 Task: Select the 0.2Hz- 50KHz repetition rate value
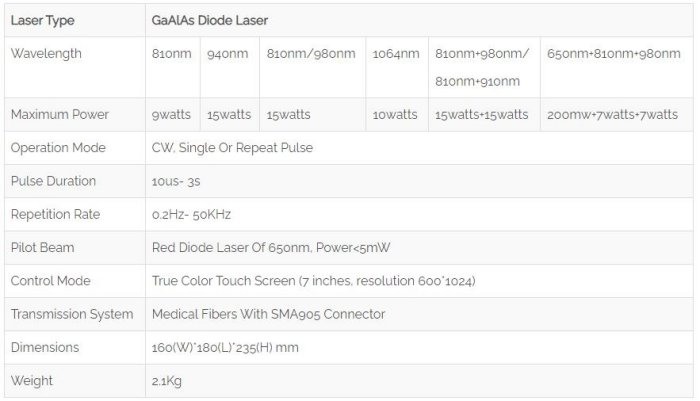(x=194, y=214)
